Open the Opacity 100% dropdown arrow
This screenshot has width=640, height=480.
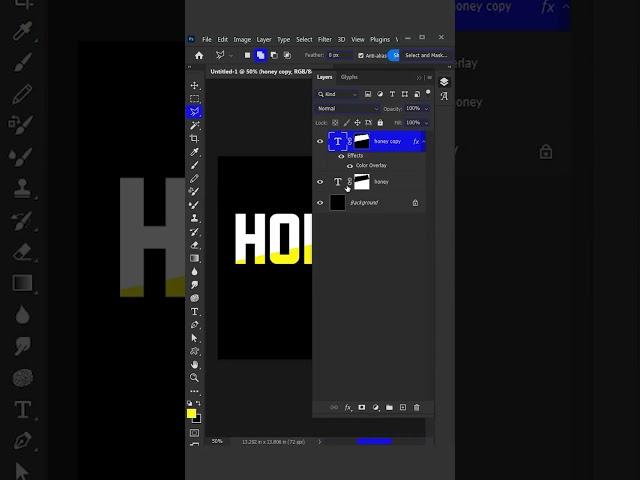tap(427, 109)
